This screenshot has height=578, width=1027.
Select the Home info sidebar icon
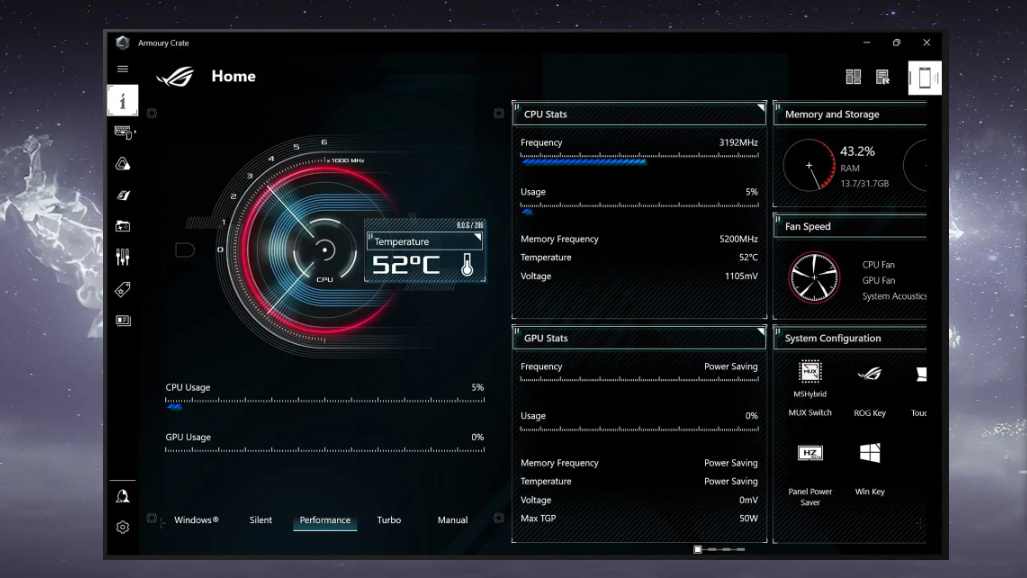[122, 100]
